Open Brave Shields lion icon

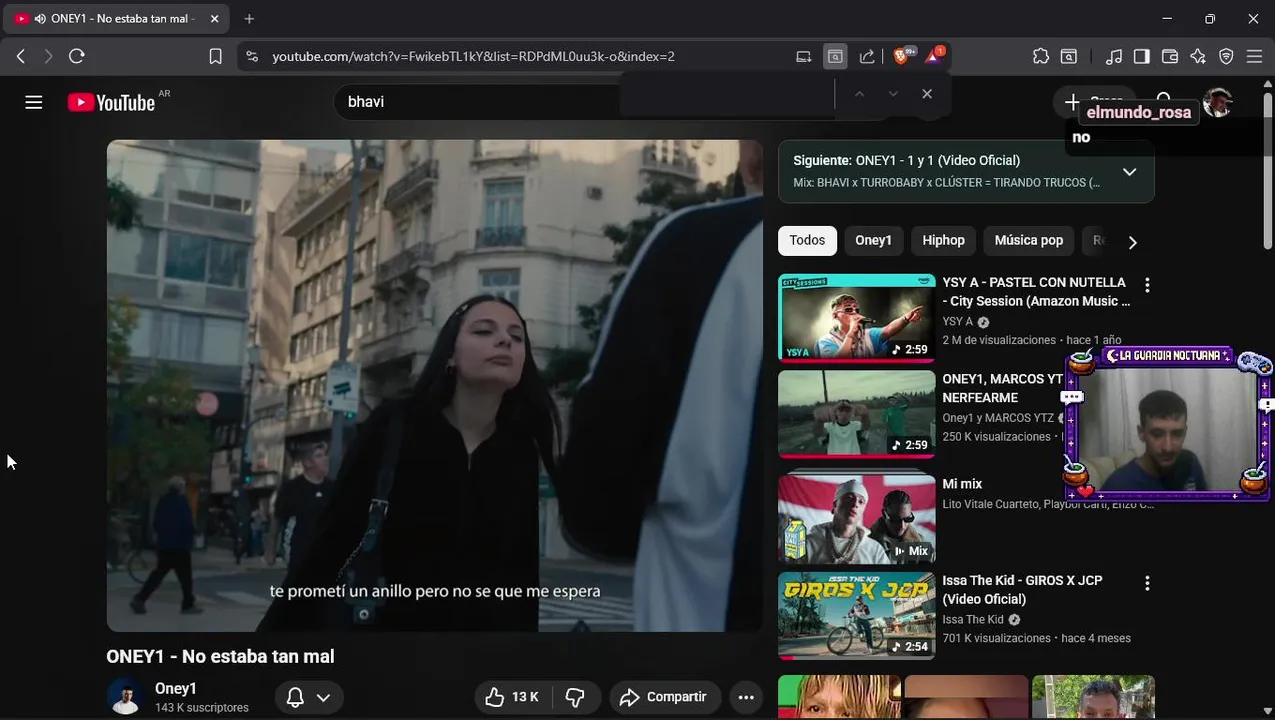tap(902, 56)
